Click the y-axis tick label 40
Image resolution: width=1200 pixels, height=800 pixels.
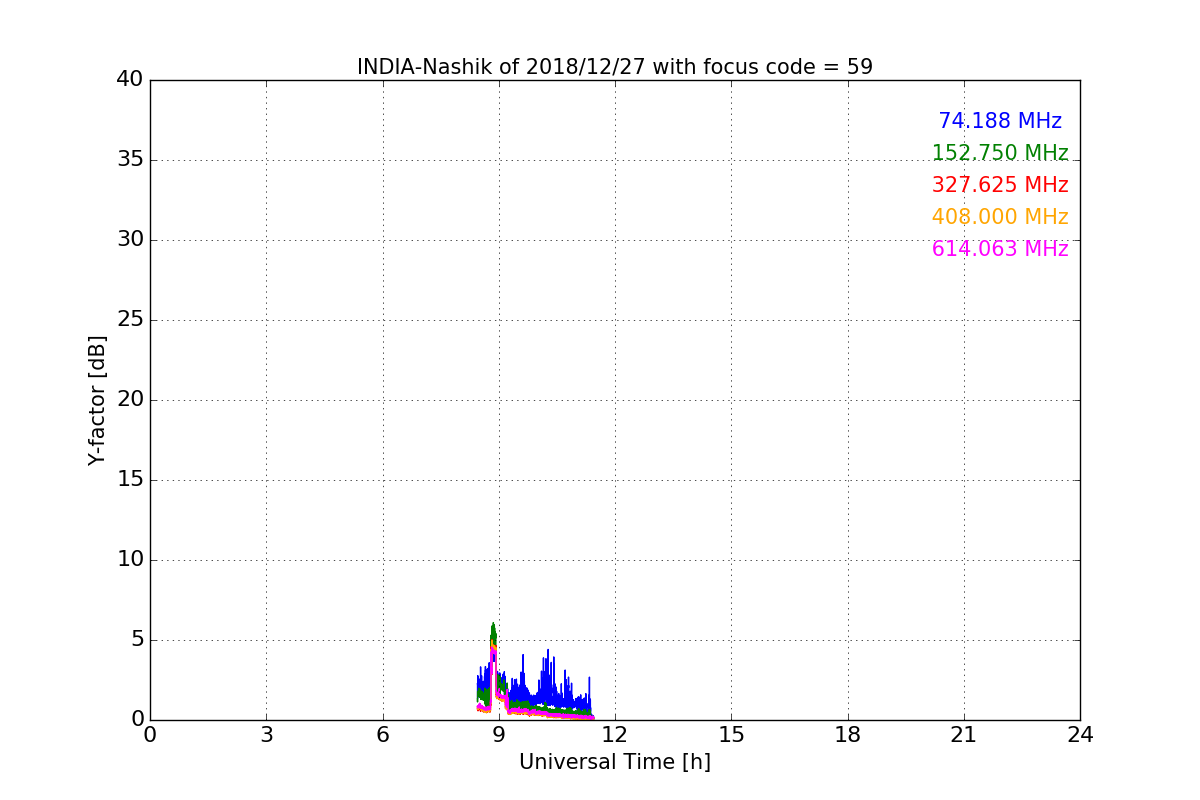click(130, 80)
